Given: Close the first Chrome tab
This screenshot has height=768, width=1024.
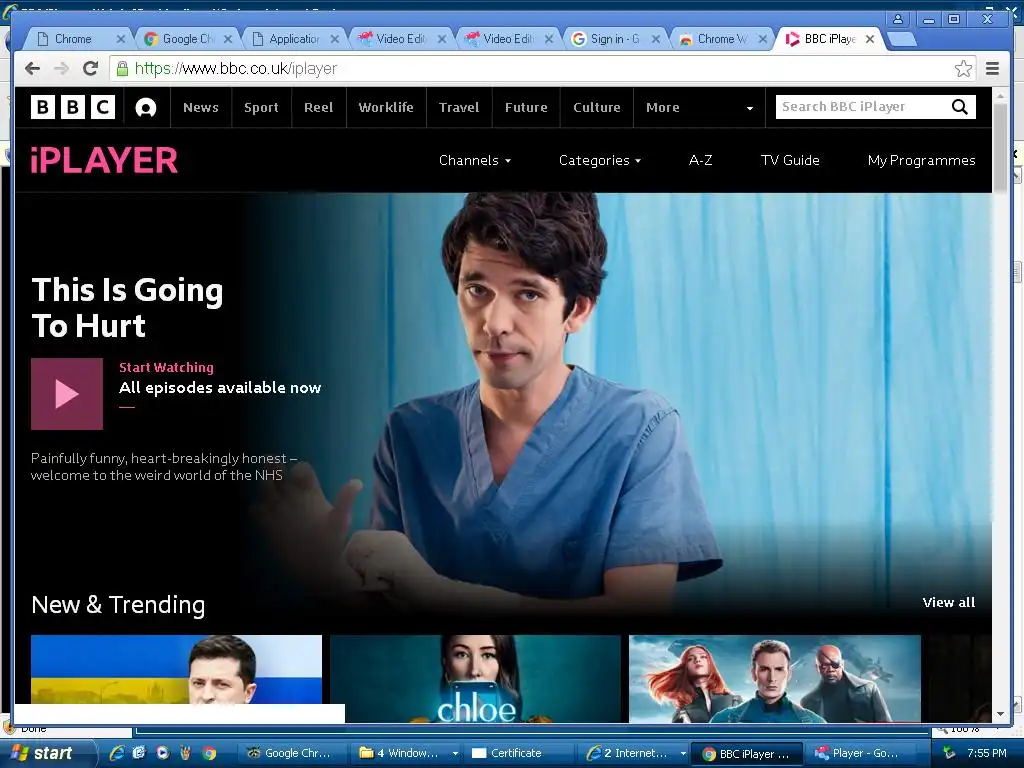Looking at the screenshot, I should (120, 39).
